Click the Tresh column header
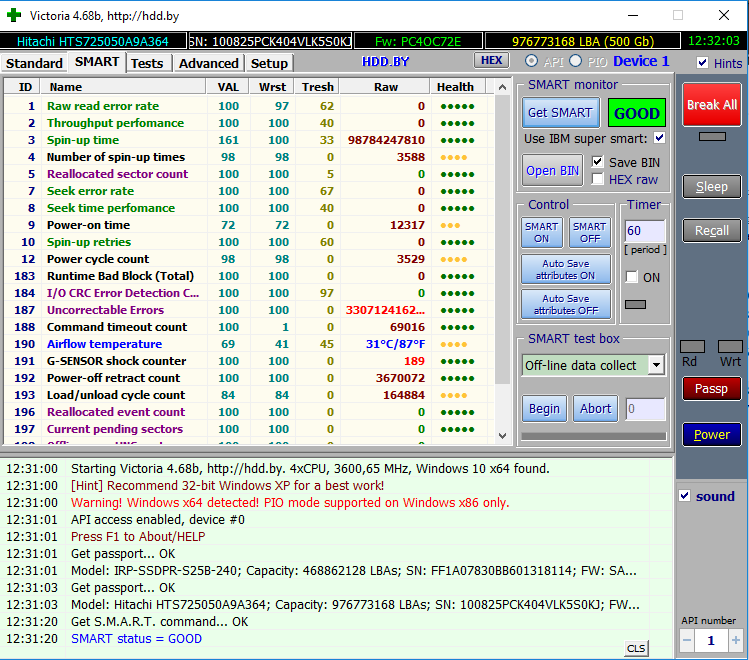The width and height of the screenshot is (749, 660). coord(318,87)
